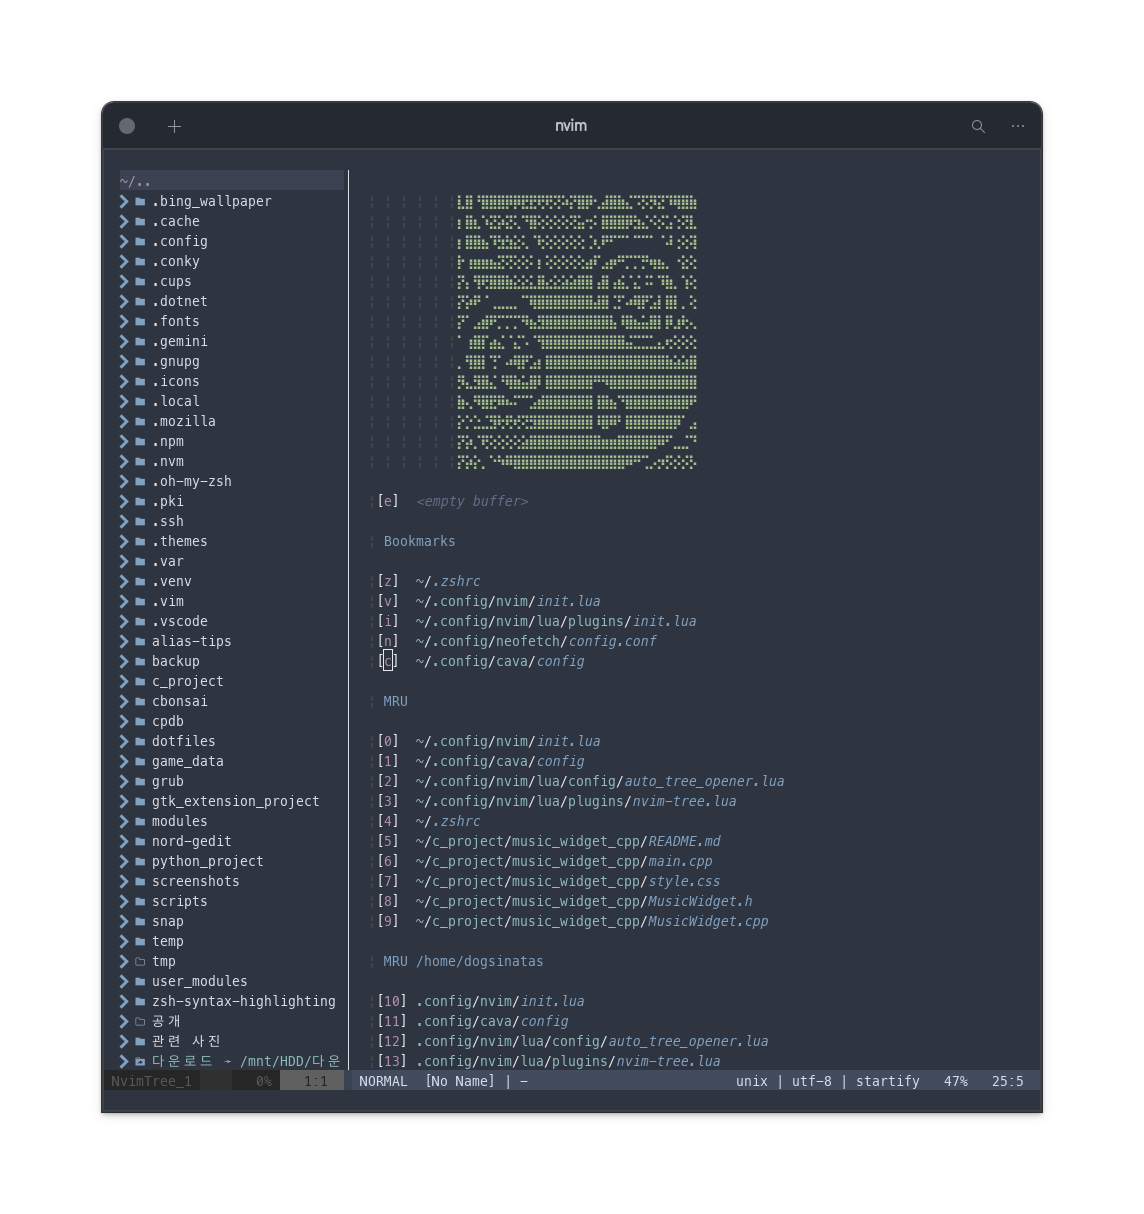Expand the python_project chevron
The width and height of the screenshot is (1144, 1214).
pos(124,861)
